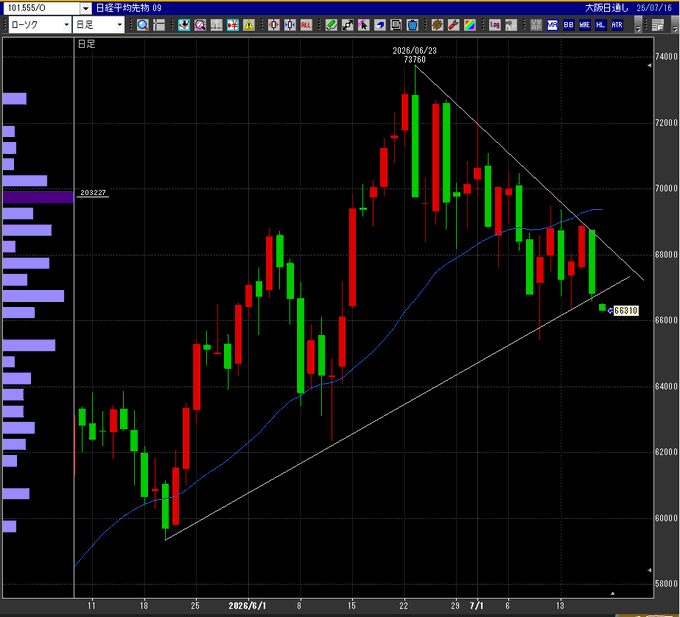Open the symbol code dropdown arrow
The height and width of the screenshot is (617, 680).
click(x=86, y=8)
